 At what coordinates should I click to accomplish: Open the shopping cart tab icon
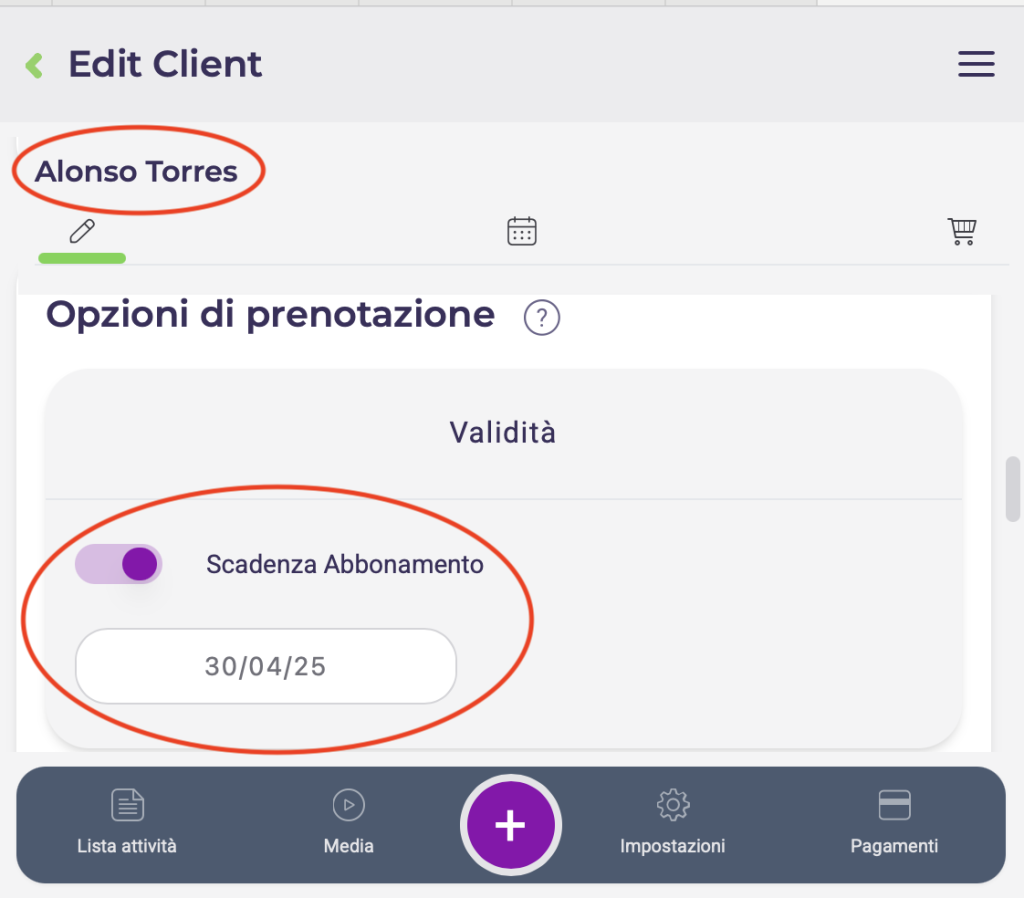[961, 232]
